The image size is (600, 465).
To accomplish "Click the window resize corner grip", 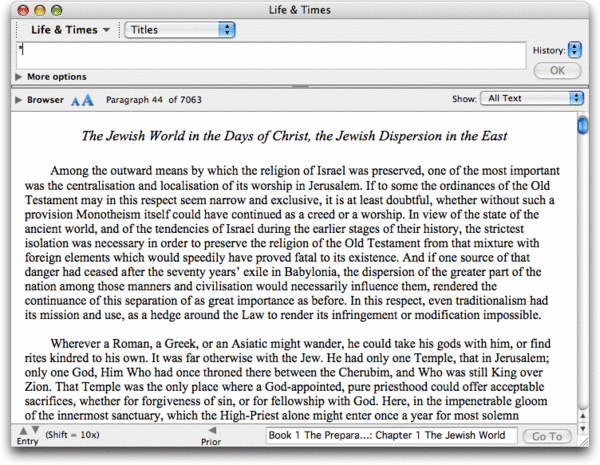I will (584, 441).
